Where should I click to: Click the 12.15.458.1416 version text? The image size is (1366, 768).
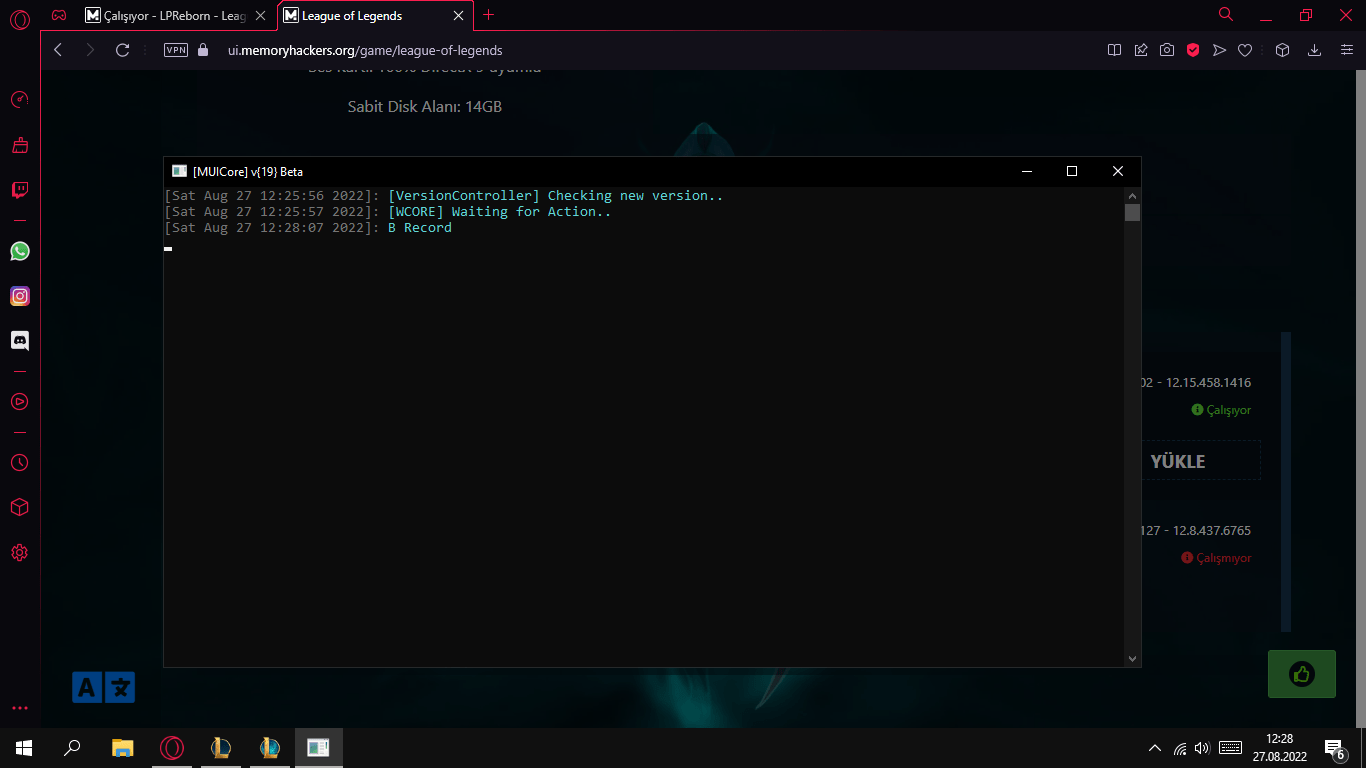[1209, 382]
